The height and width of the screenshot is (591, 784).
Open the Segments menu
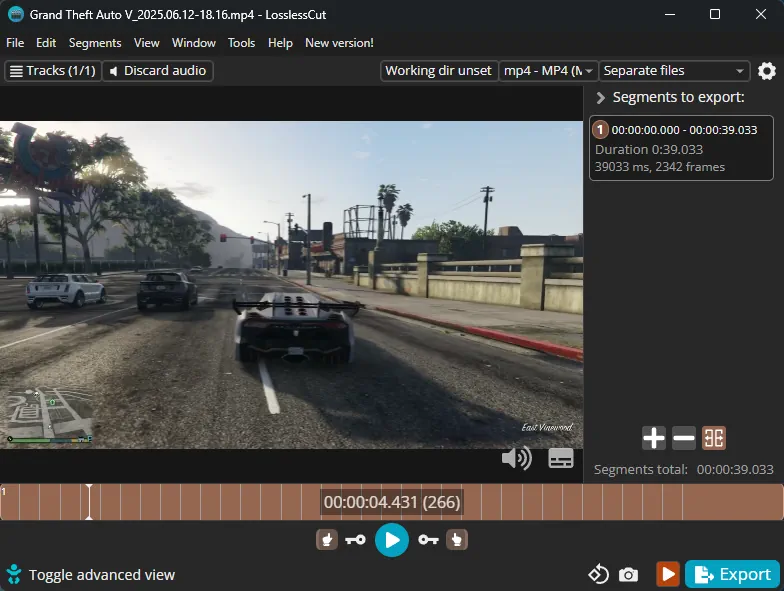point(95,43)
